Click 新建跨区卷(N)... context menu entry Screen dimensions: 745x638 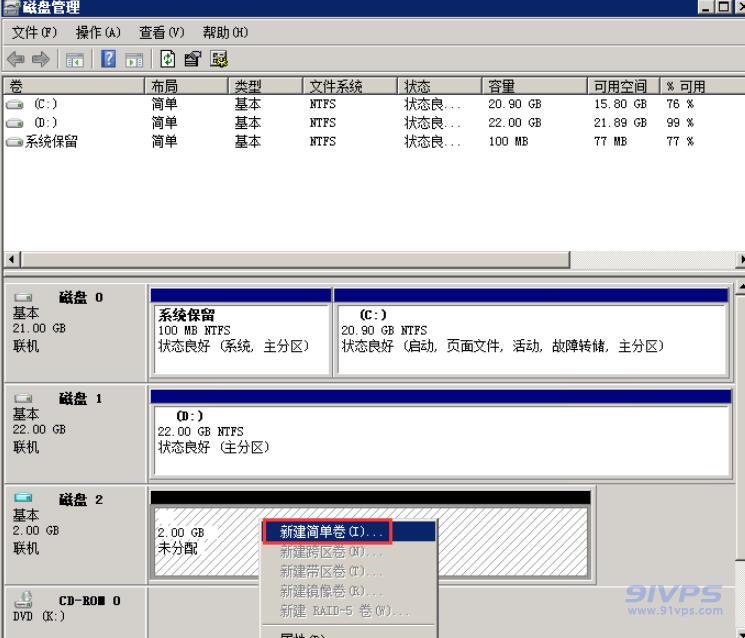coord(349,552)
